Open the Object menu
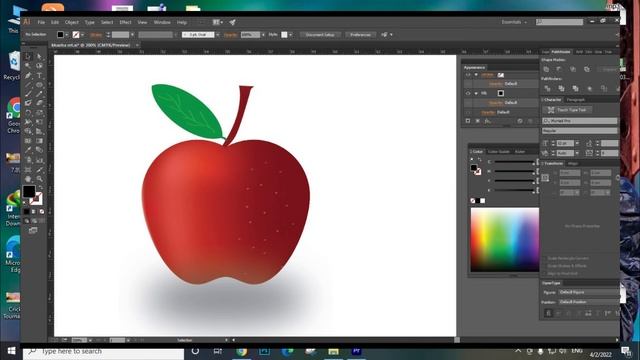The height and width of the screenshot is (360, 640). [x=71, y=22]
